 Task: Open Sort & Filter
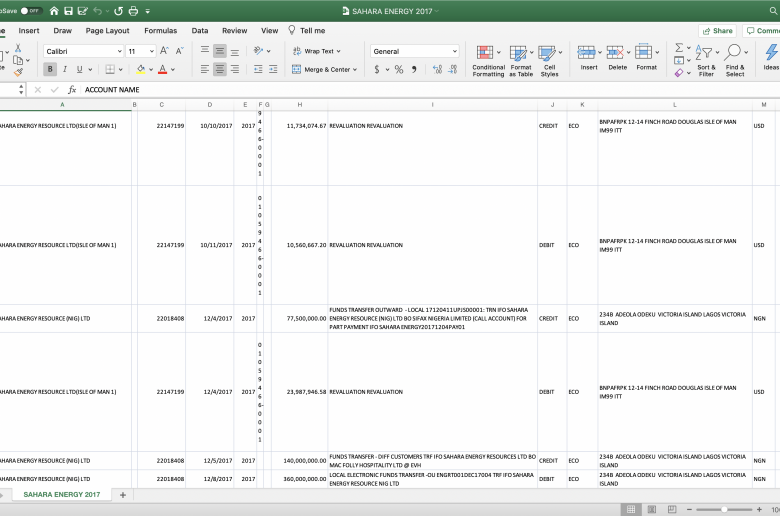point(706,60)
